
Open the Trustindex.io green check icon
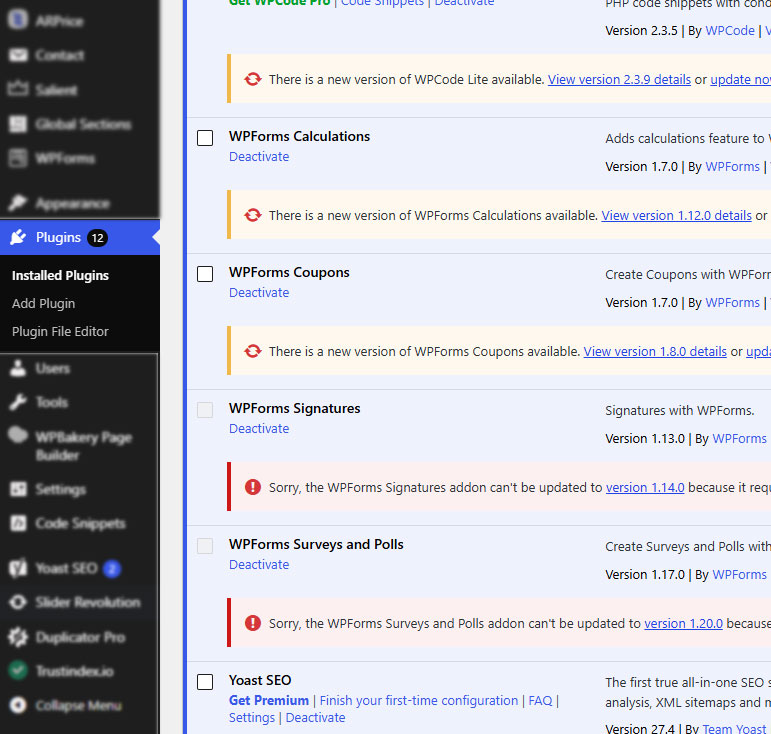tap(18, 671)
